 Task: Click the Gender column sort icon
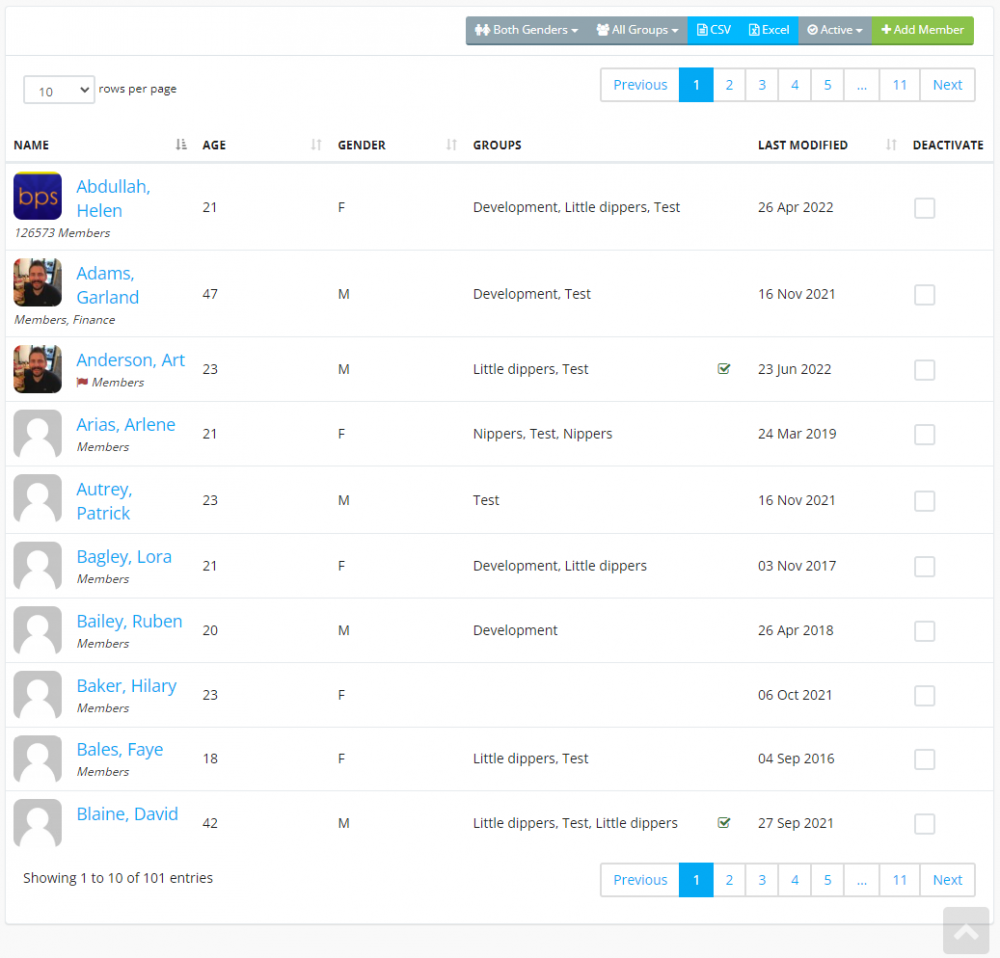[x=451, y=145]
